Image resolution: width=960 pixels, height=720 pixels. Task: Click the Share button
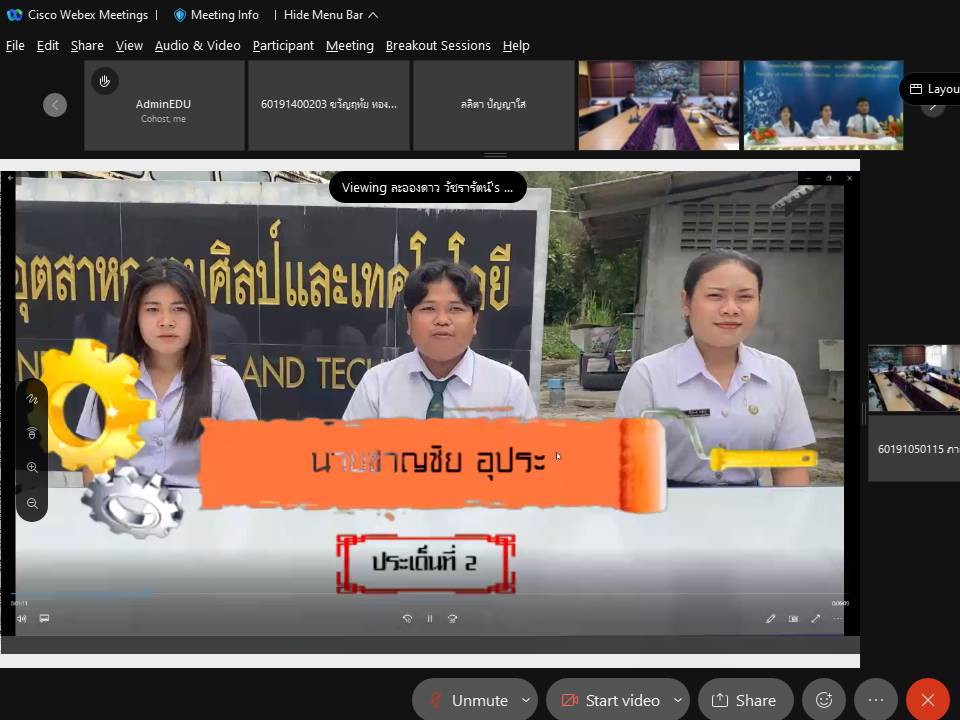[745, 700]
